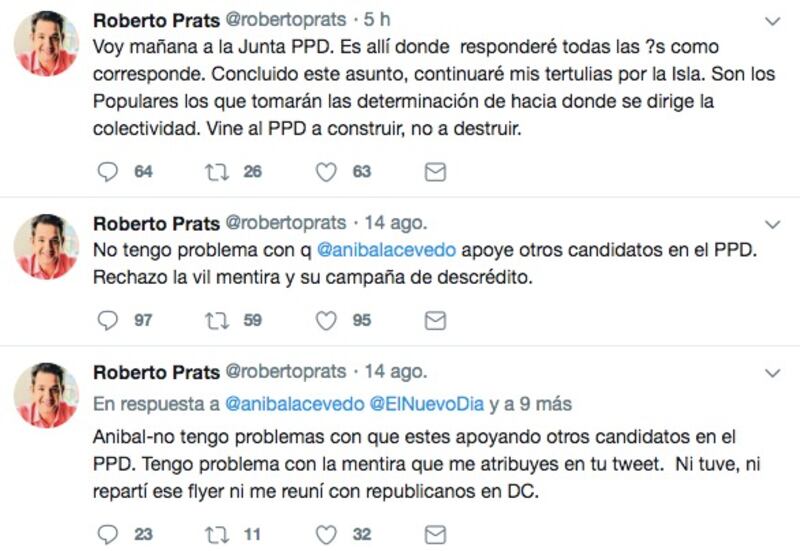Like the 'Anibal-no tengo problemas' tweet

[x=326, y=535]
